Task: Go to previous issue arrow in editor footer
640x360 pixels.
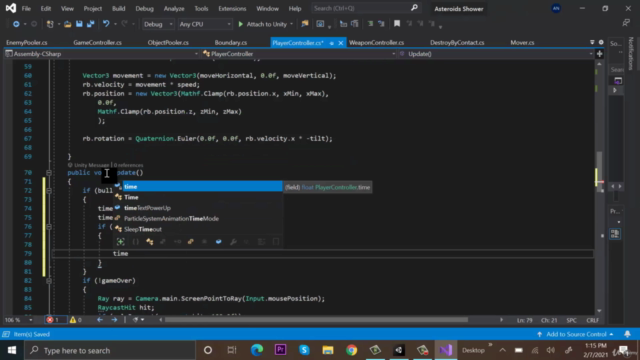Action: pyautogui.click(x=100, y=320)
